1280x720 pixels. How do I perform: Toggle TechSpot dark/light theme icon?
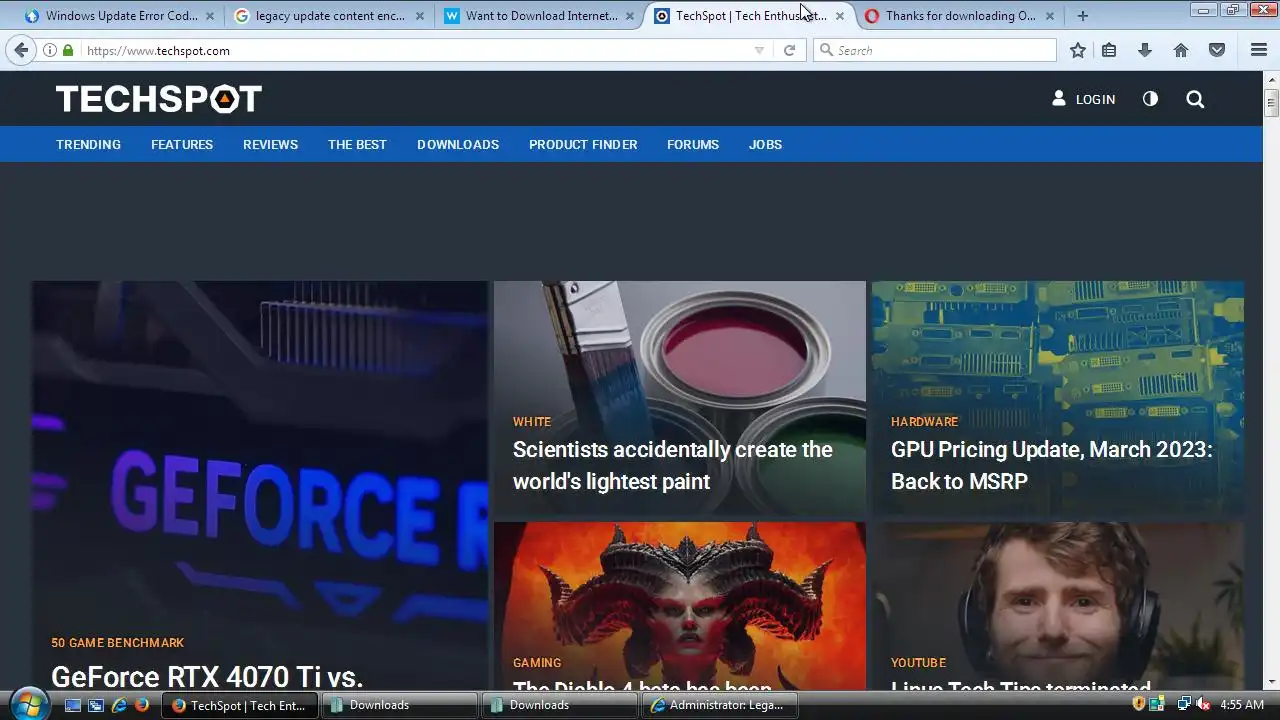[x=1150, y=99]
